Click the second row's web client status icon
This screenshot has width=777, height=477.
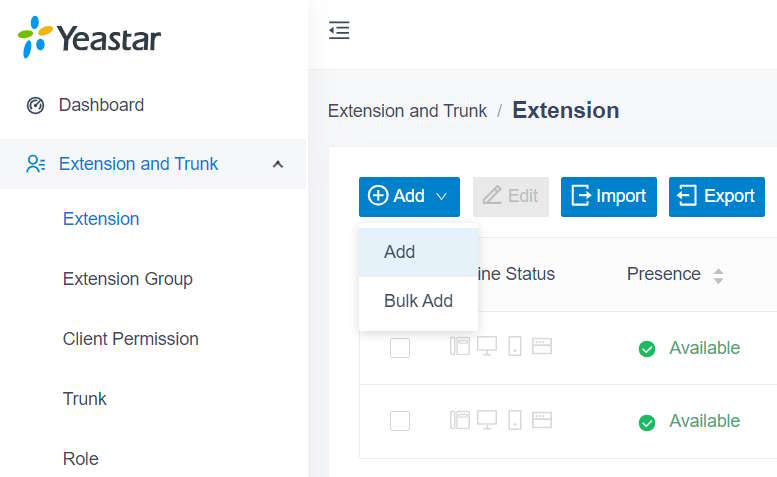[x=542, y=420]
